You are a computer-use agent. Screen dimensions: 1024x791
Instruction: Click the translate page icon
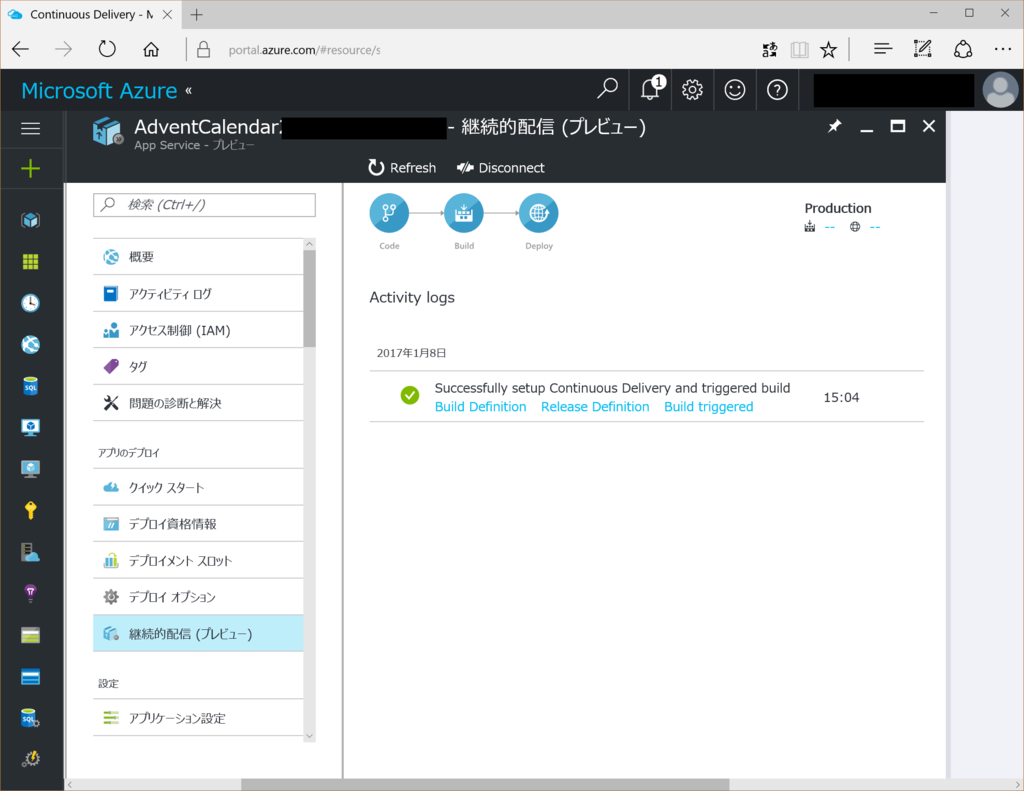tap(770, 50)
